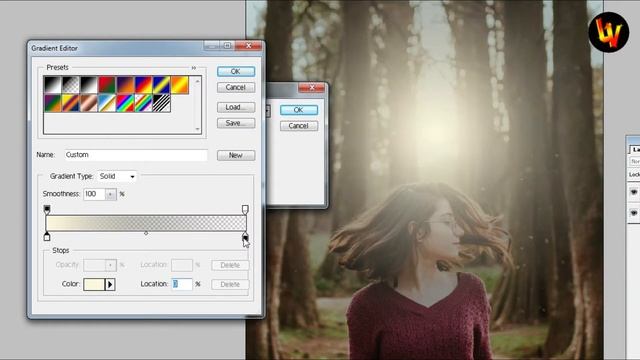Switch to the Layers panel tab

click(635, 150)
